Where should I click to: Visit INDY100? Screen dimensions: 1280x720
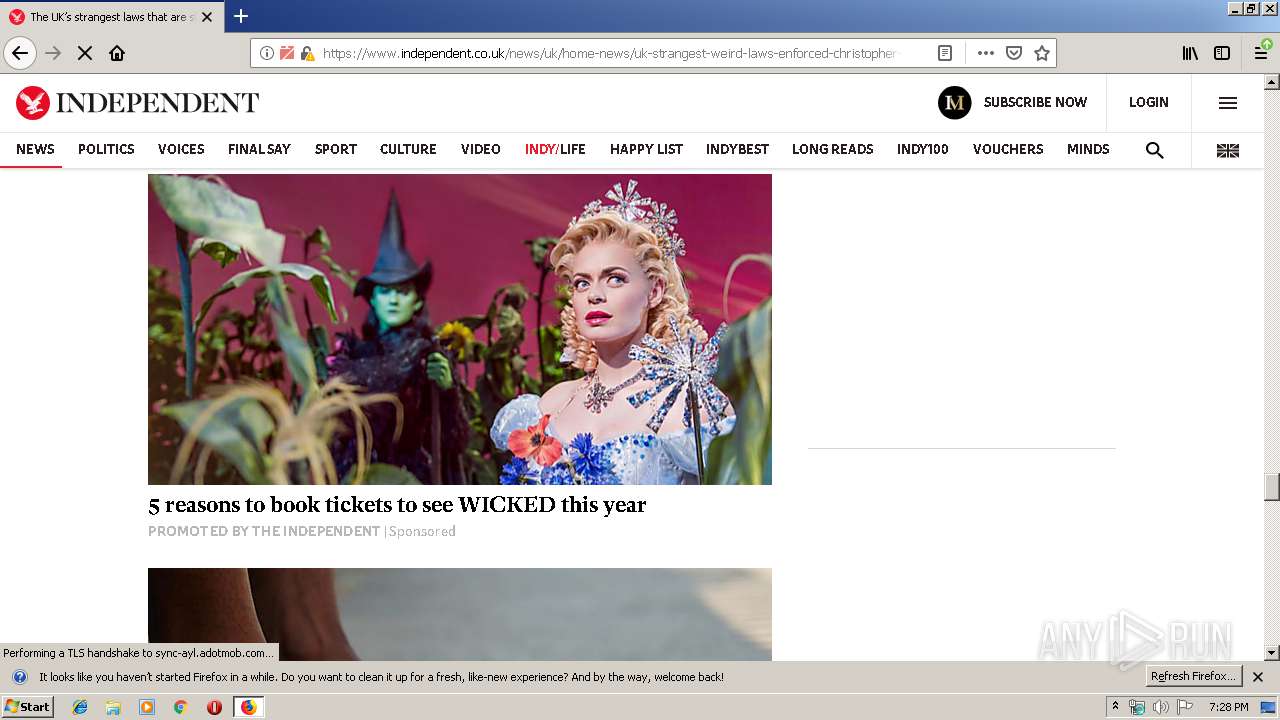(922, 149)
